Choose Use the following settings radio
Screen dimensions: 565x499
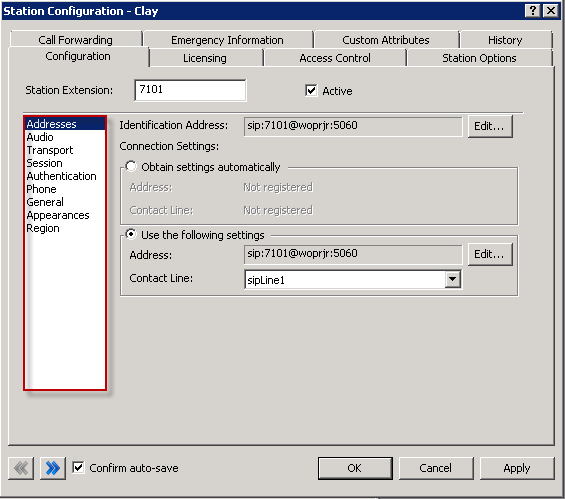pos(131,234)
